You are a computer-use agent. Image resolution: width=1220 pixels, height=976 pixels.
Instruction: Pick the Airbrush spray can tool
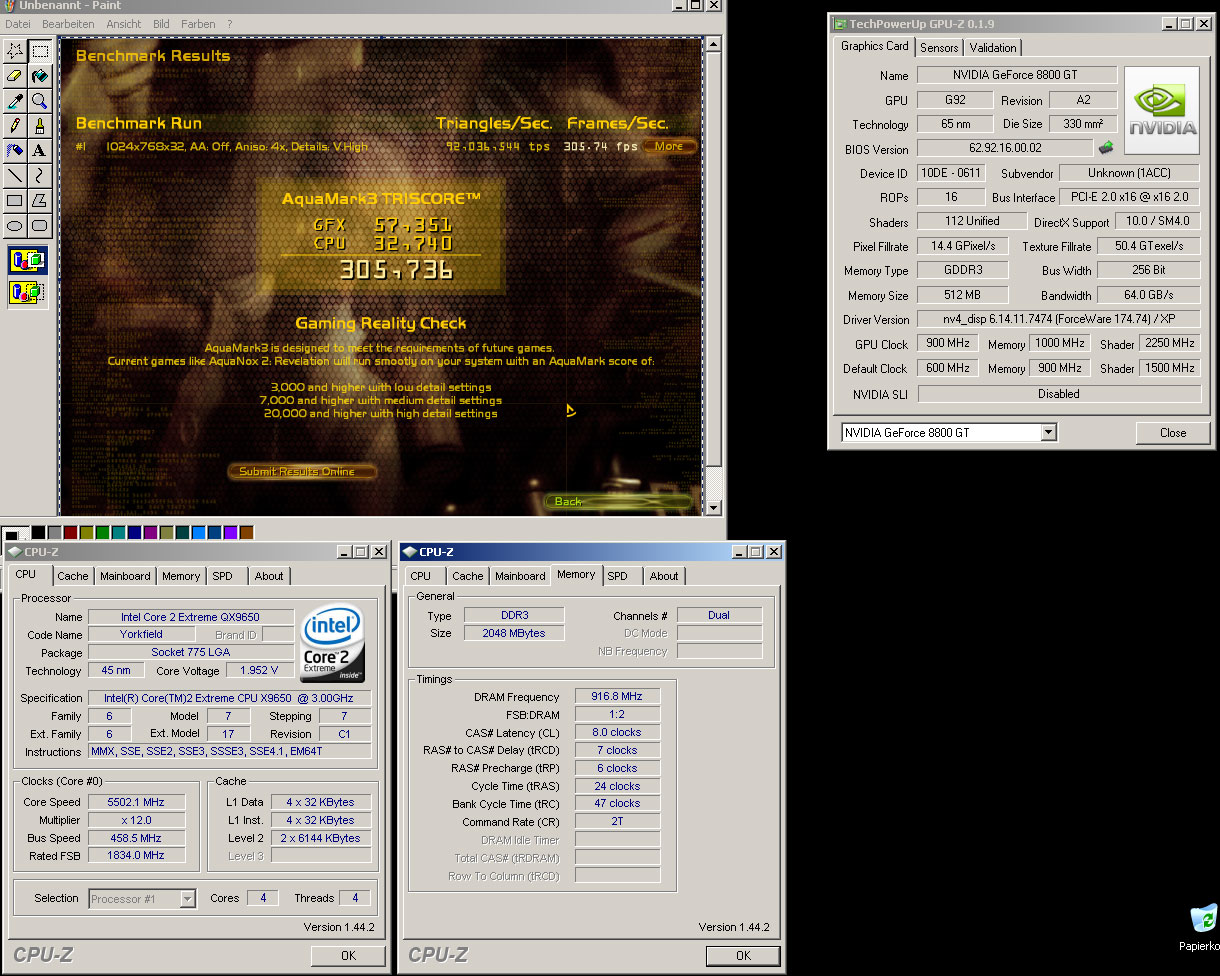14,150
